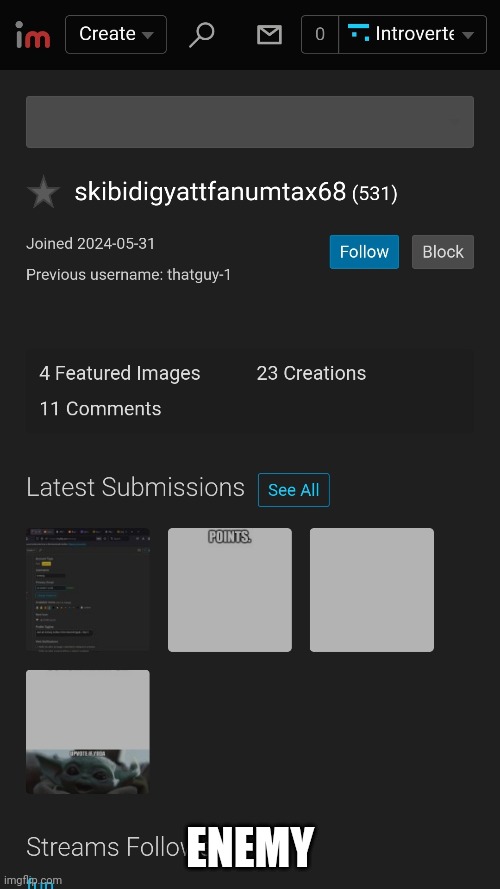500x889 pixels.
Task: Open the dark settings screenshot thumbnail
Action: [x=88, y=590]
